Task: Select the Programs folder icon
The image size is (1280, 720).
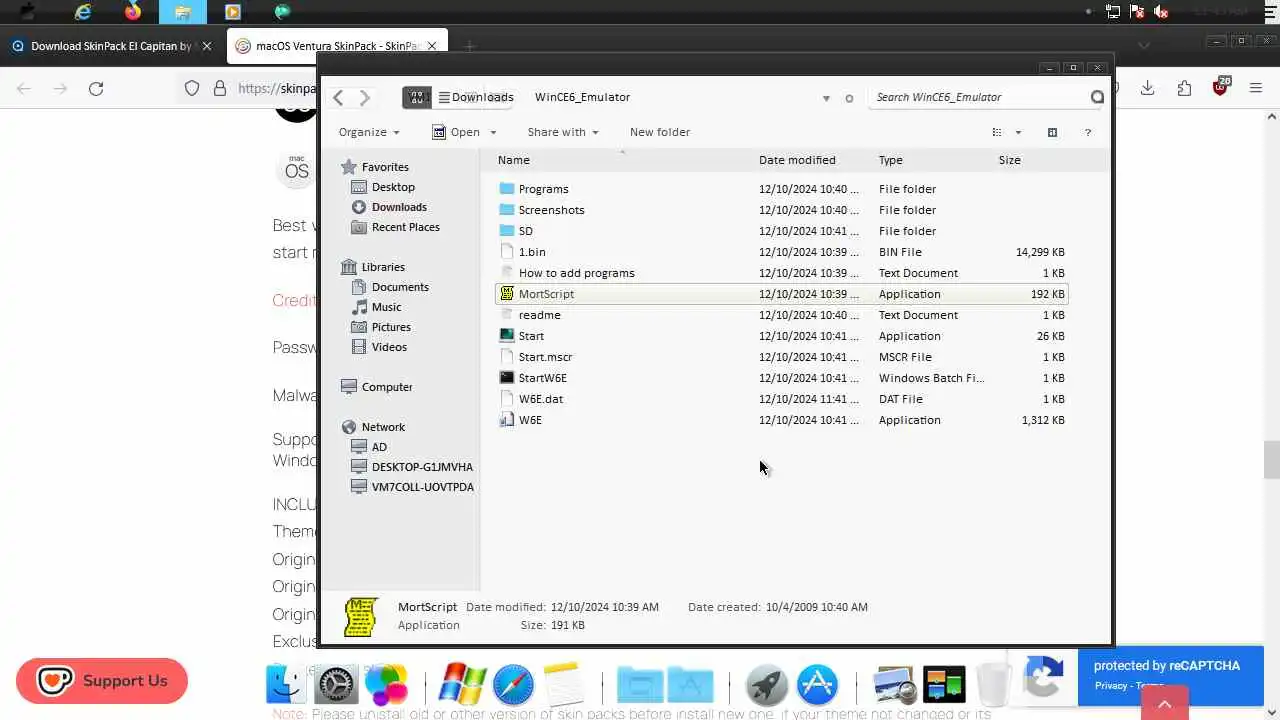Action: pyautogui.click(x=507, y=189)
